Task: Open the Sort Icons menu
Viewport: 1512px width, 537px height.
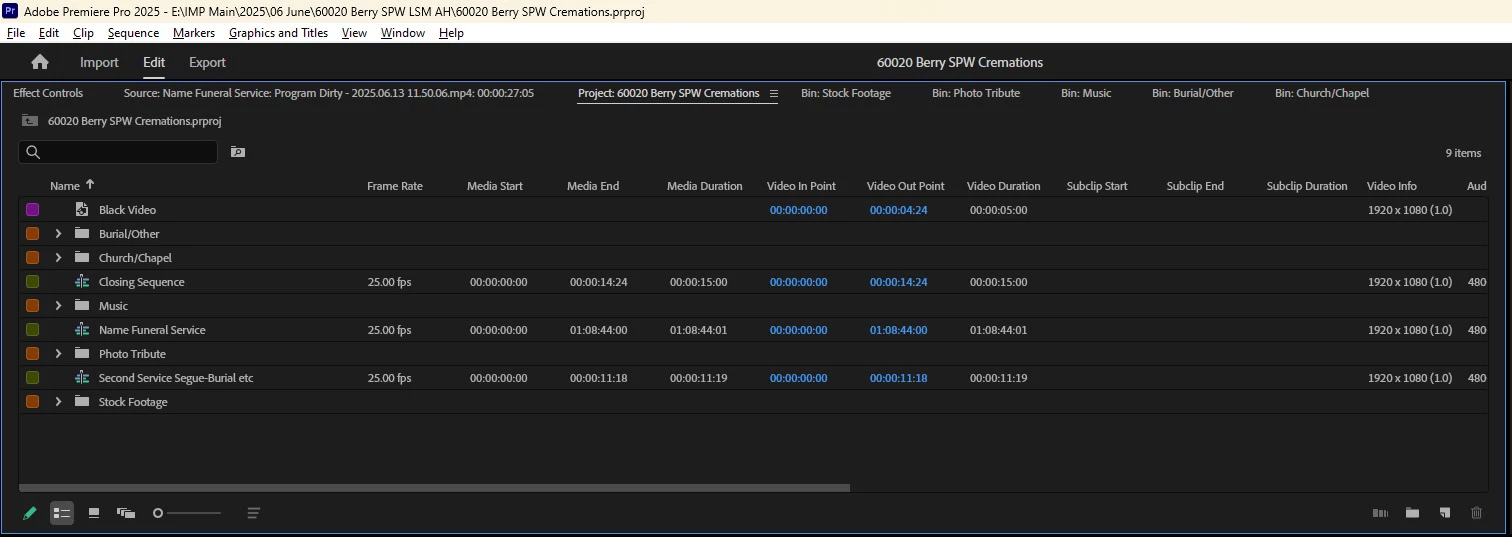Action: click(x=254, y=513)
